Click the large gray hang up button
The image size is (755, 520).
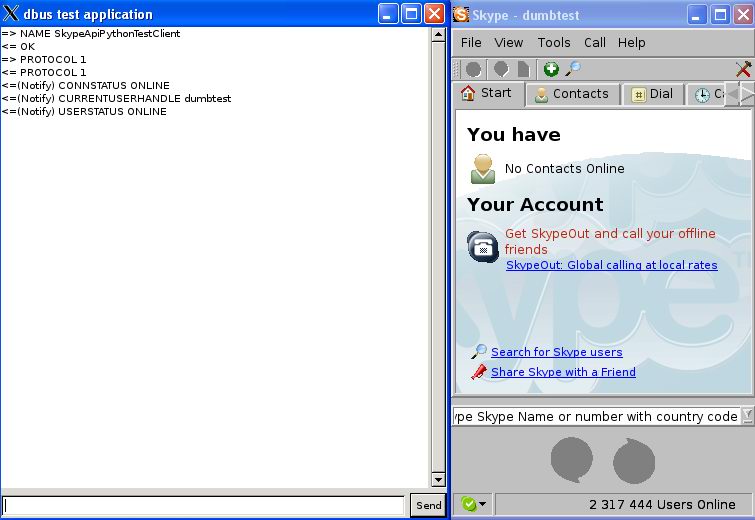634,461
